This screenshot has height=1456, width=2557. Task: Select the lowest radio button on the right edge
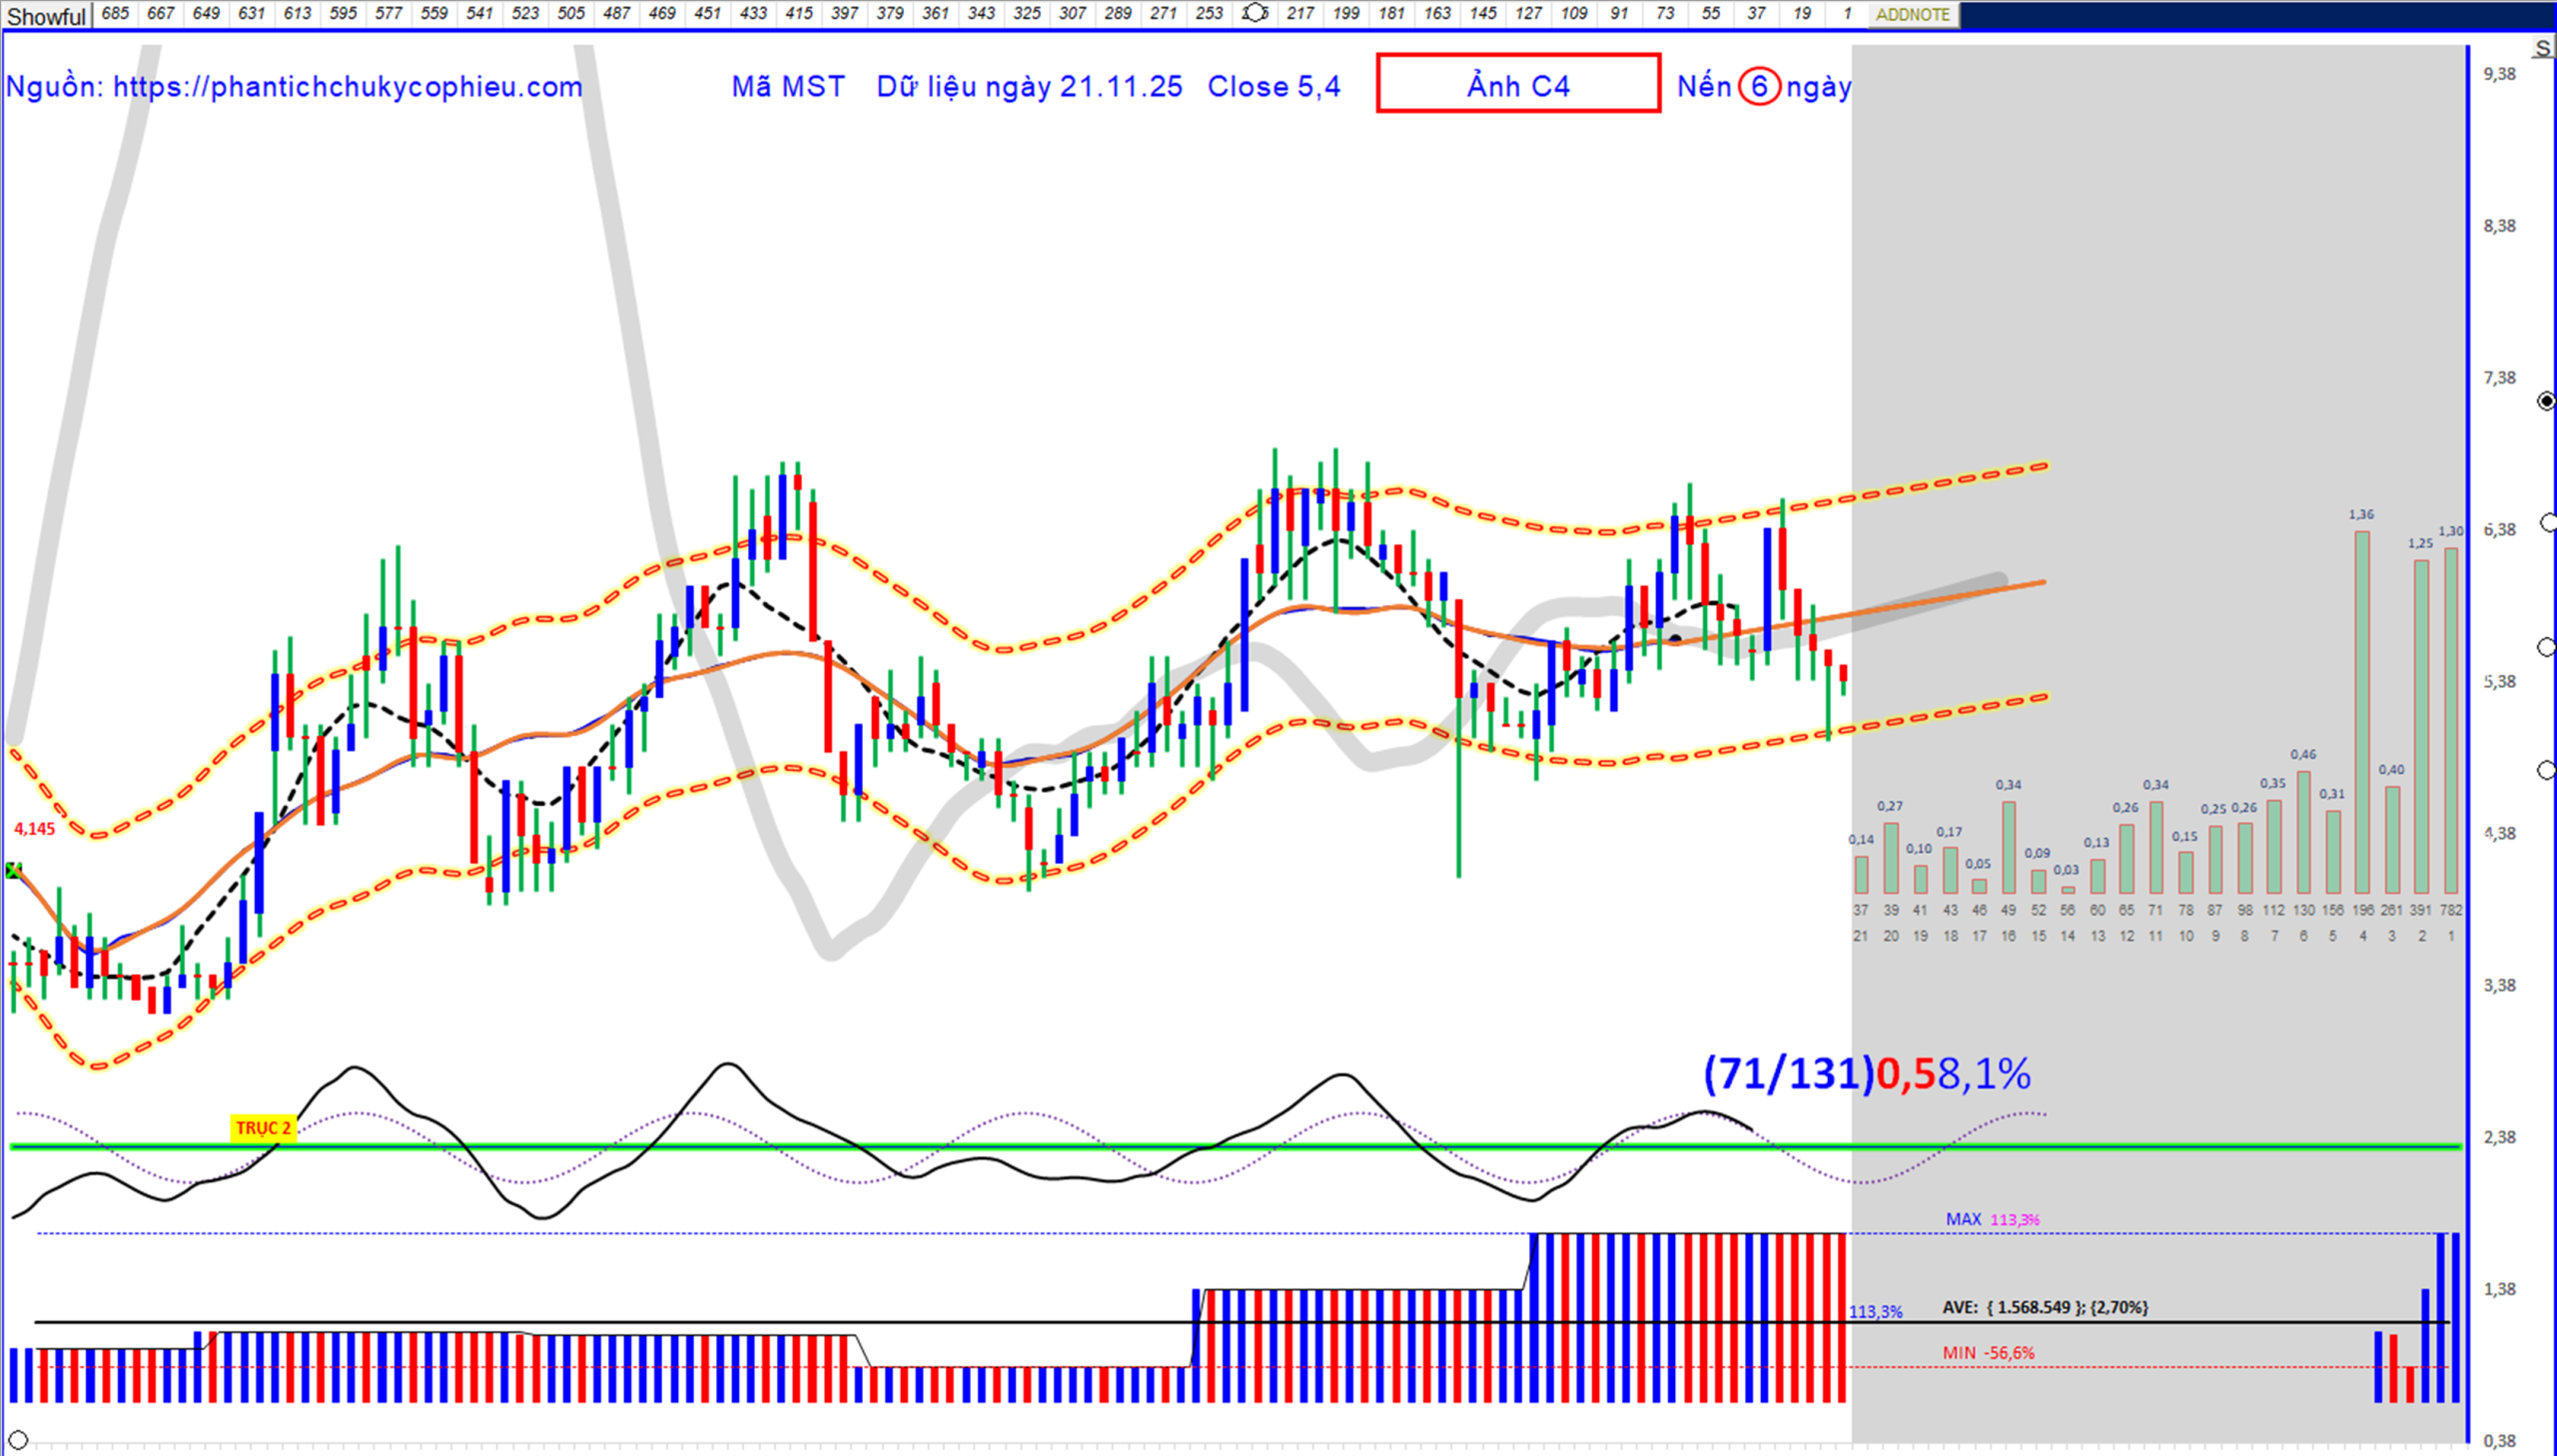(2546, 770)
